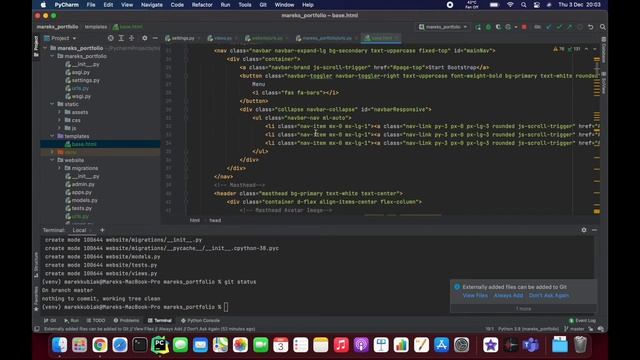Click the master branch widget
This screenshot has height=360, width=640.
click(x=574, y=329)
